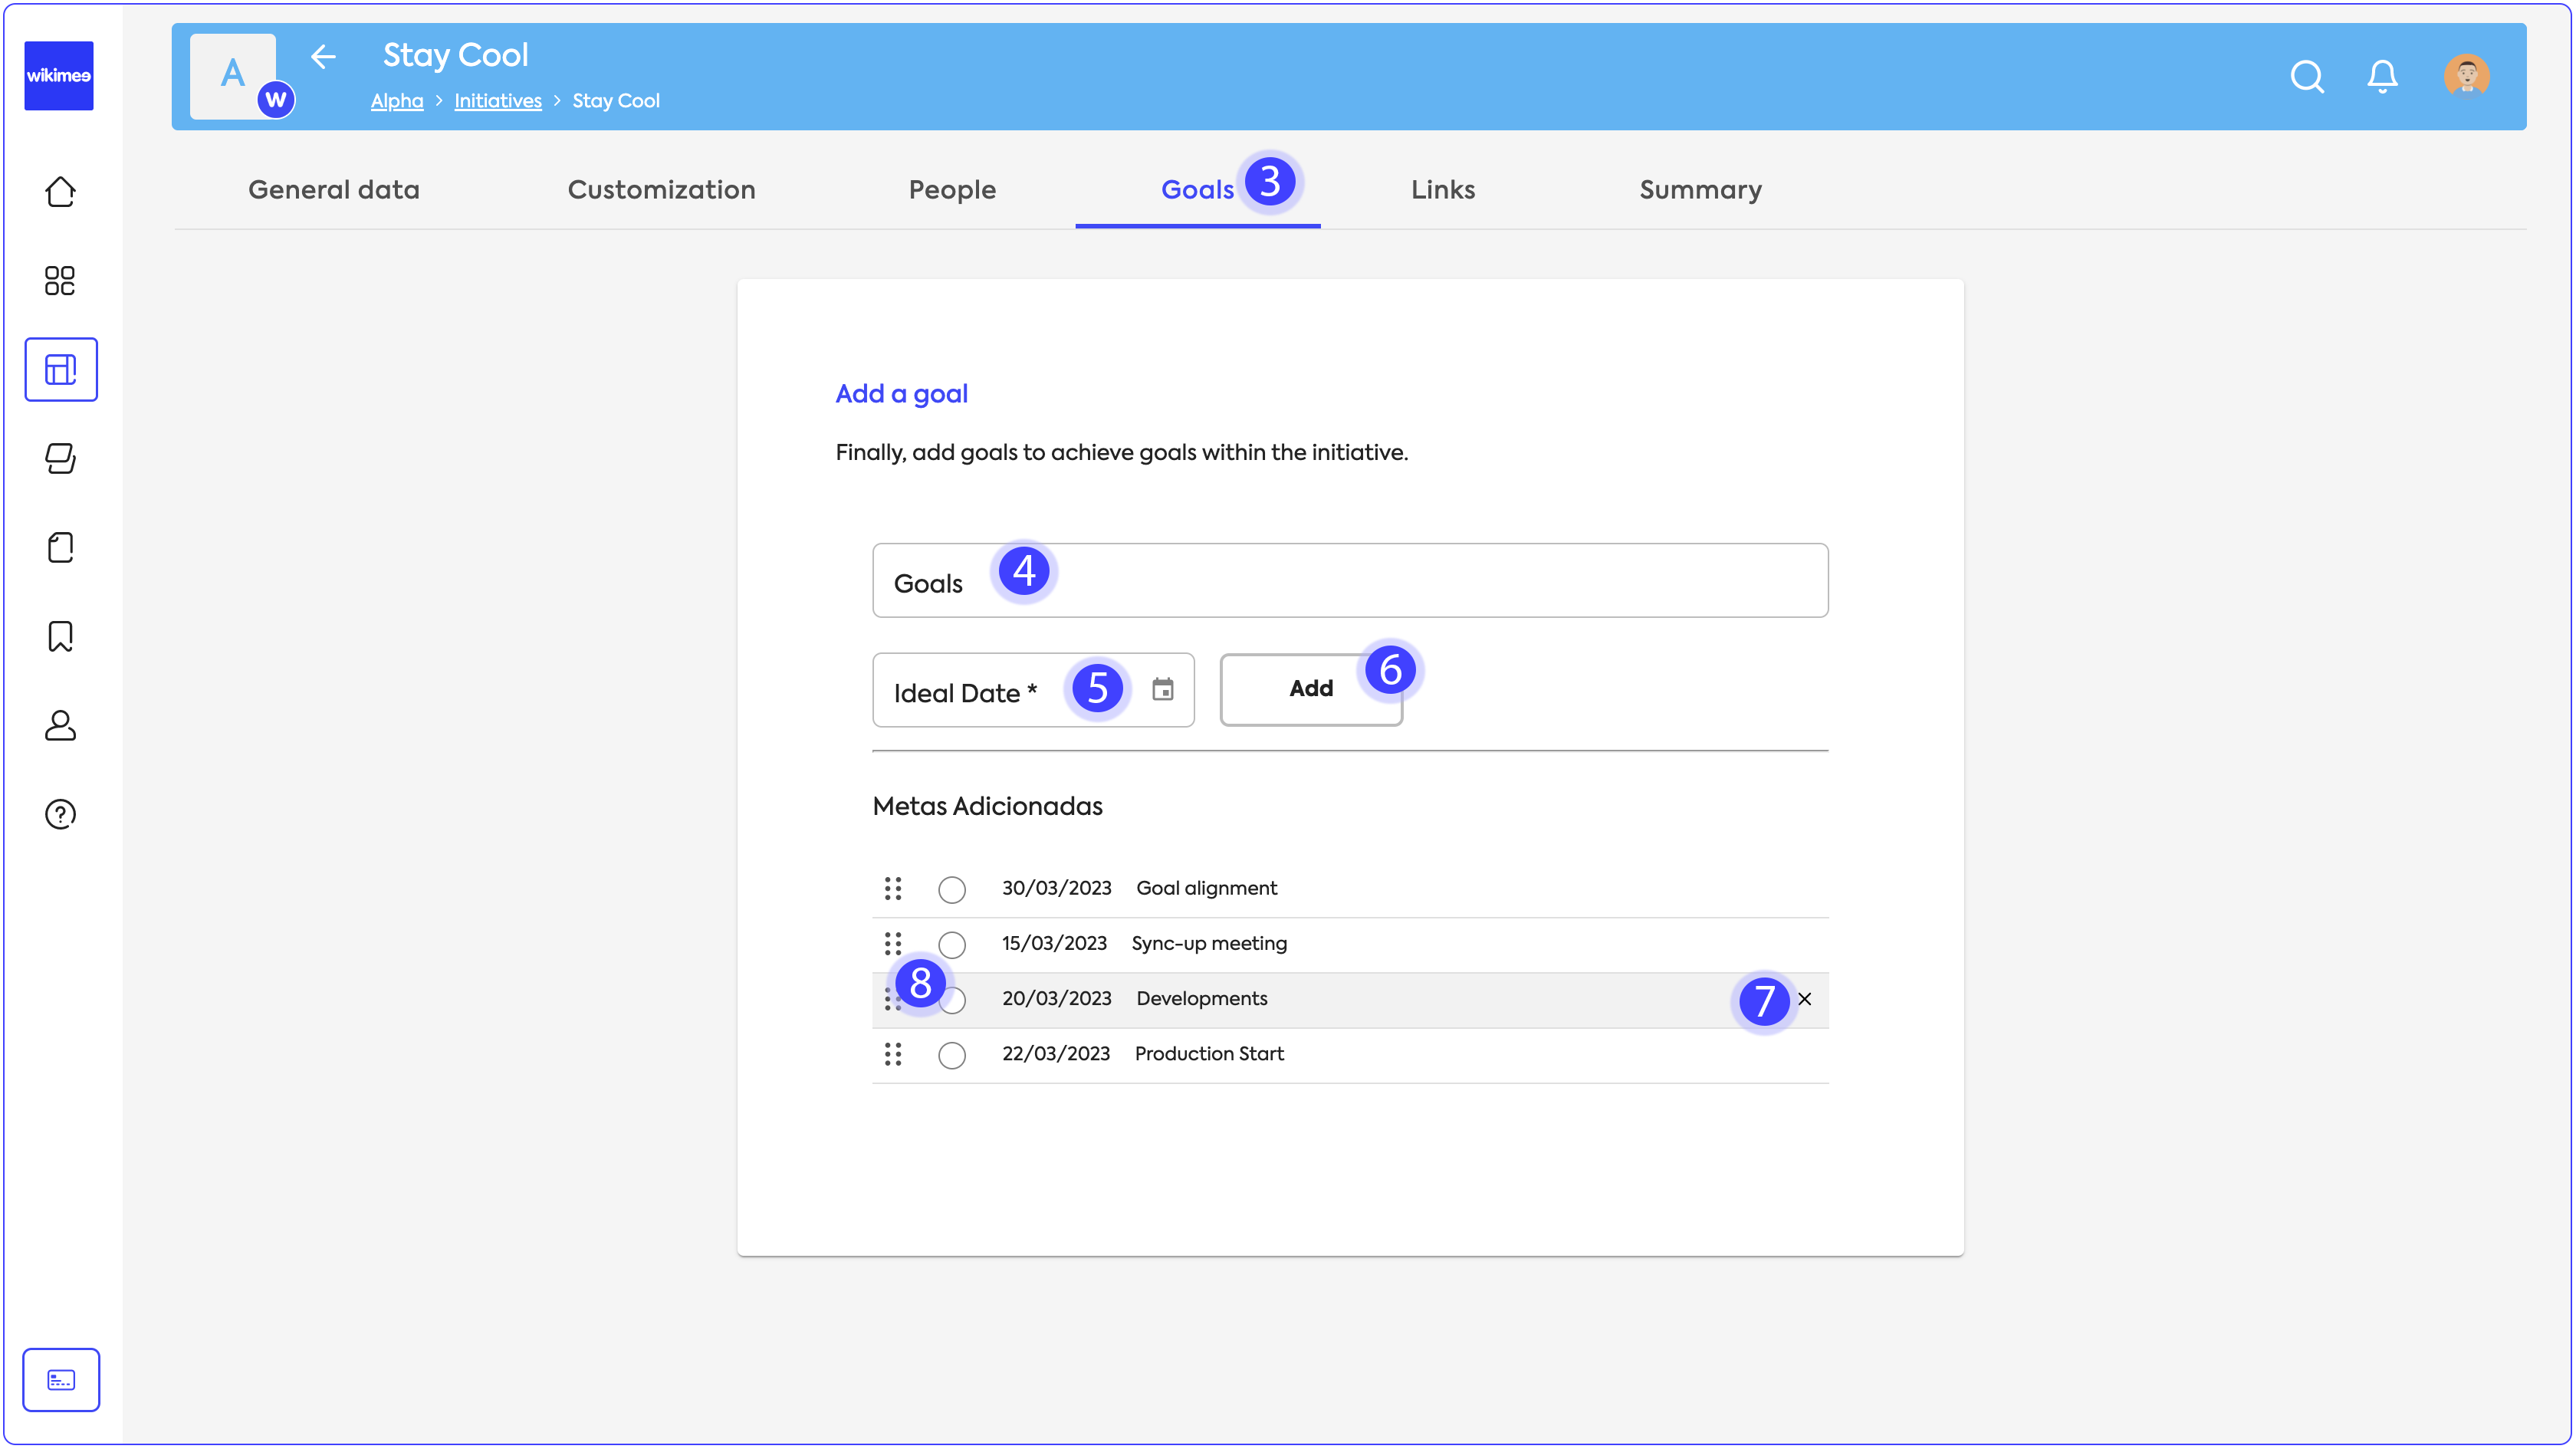Follow the Initiatives breadcrumb link
This screenshot has width=2576, height=1449.
tap(497, 101)
